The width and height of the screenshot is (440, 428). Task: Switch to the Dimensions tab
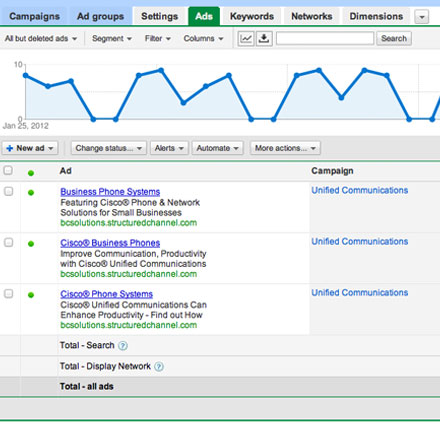pos(376,16)
